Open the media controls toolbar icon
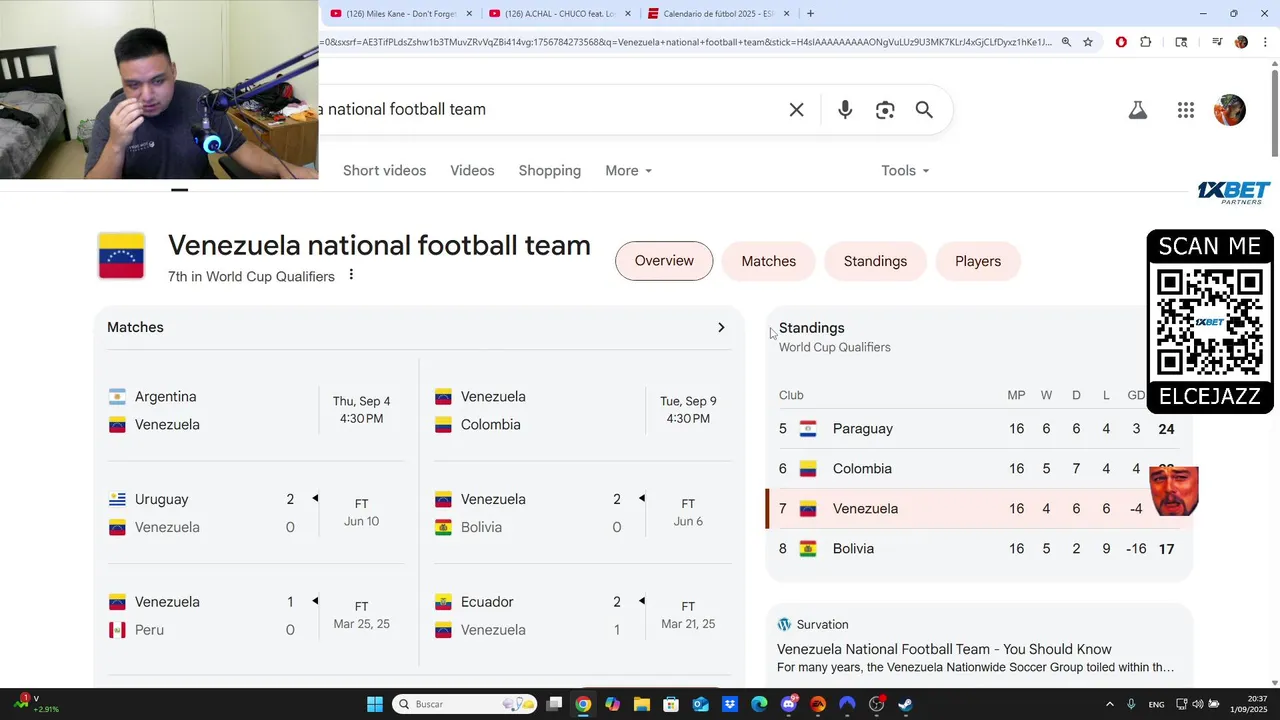Viewport: 1280px width, 720px height. pyautogui.click(x=1217, y=42)
